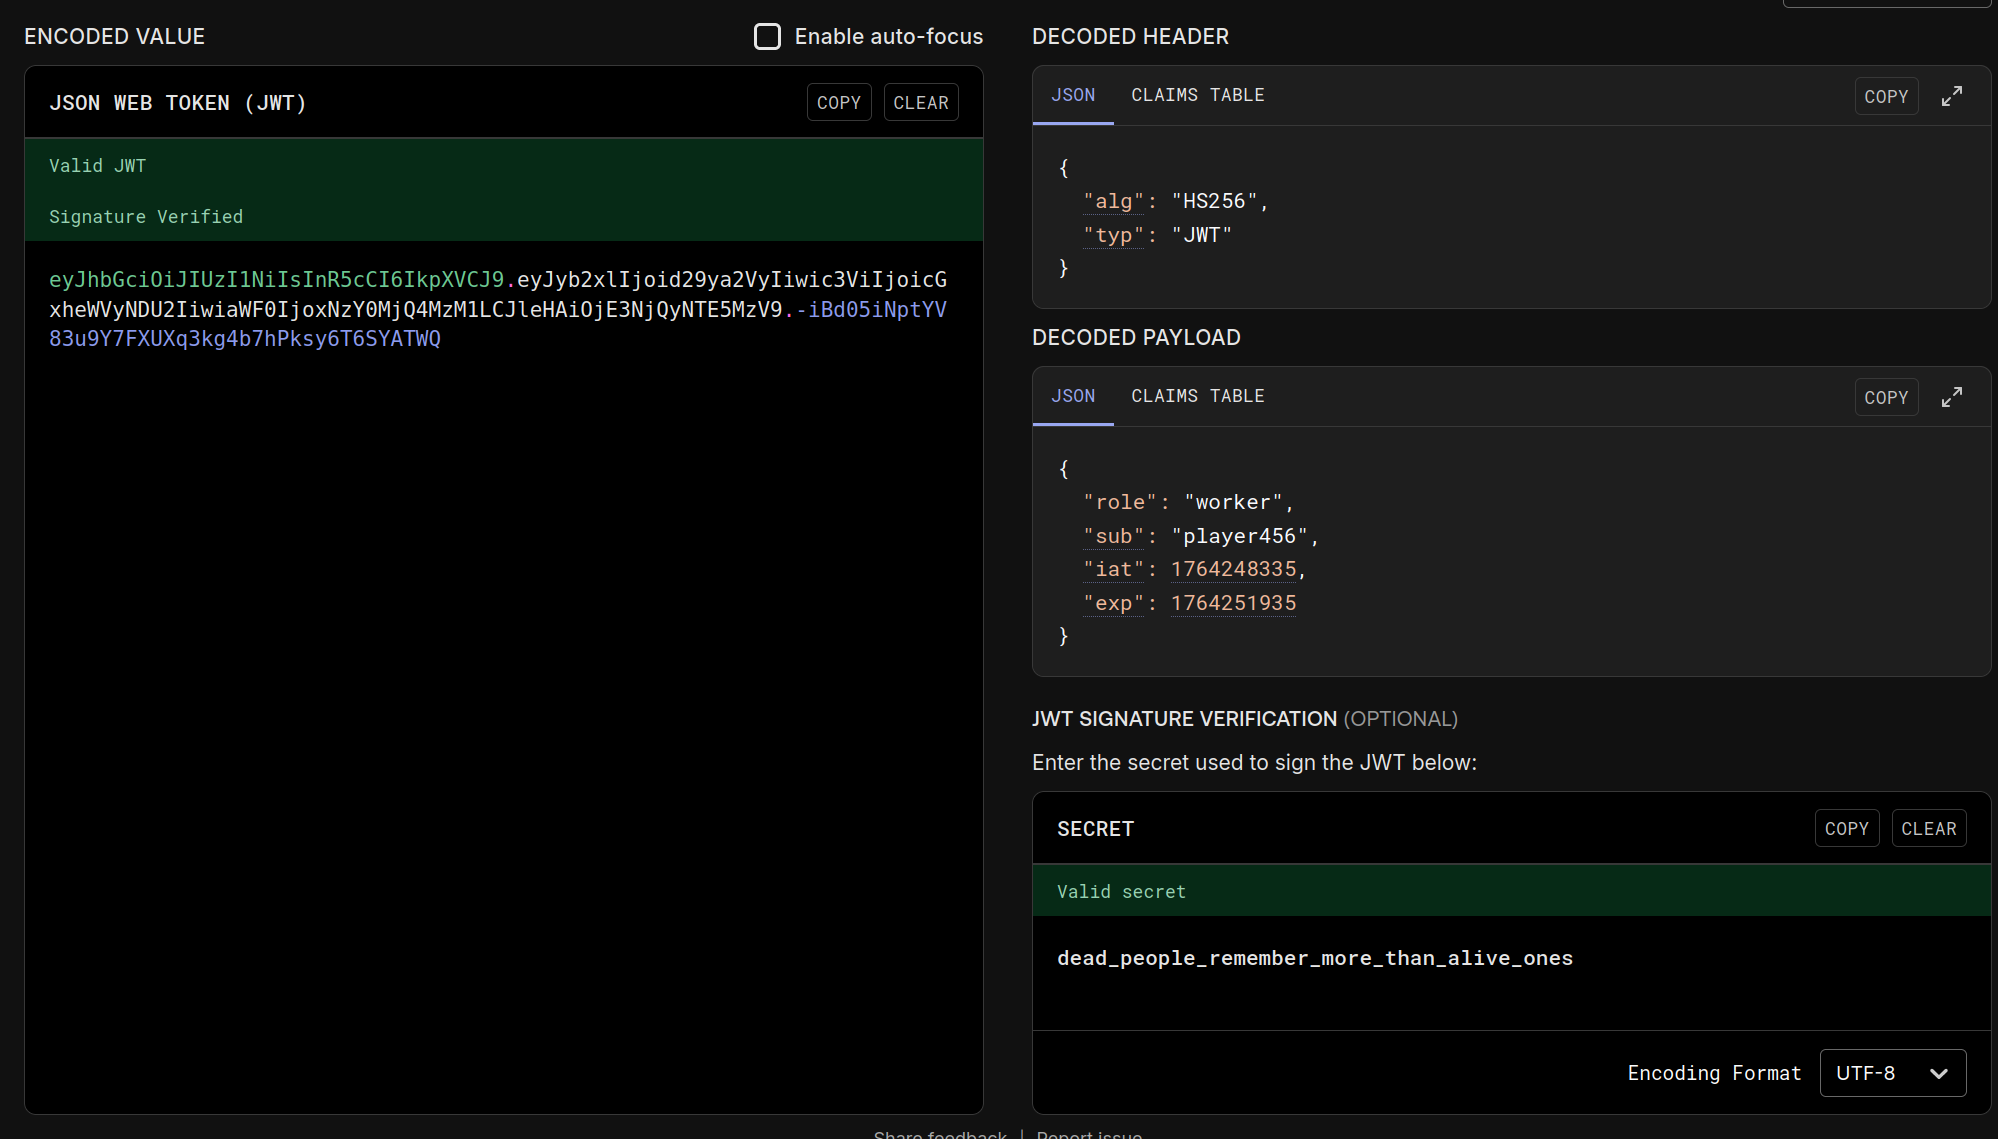Screen dimensions: 1998x1139
Task: Select the JSON tab in Decoded Header
Action: pos(1073,95)
